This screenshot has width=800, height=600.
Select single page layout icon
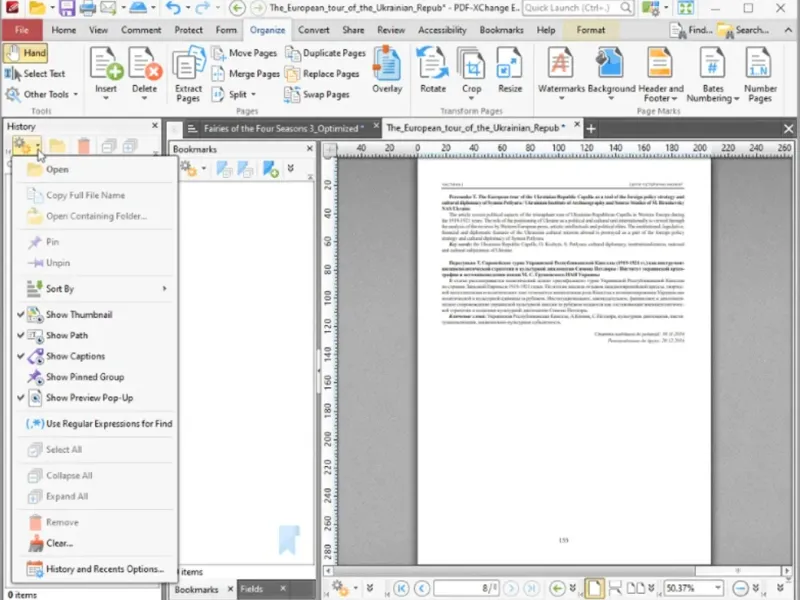tap(594, 588)
